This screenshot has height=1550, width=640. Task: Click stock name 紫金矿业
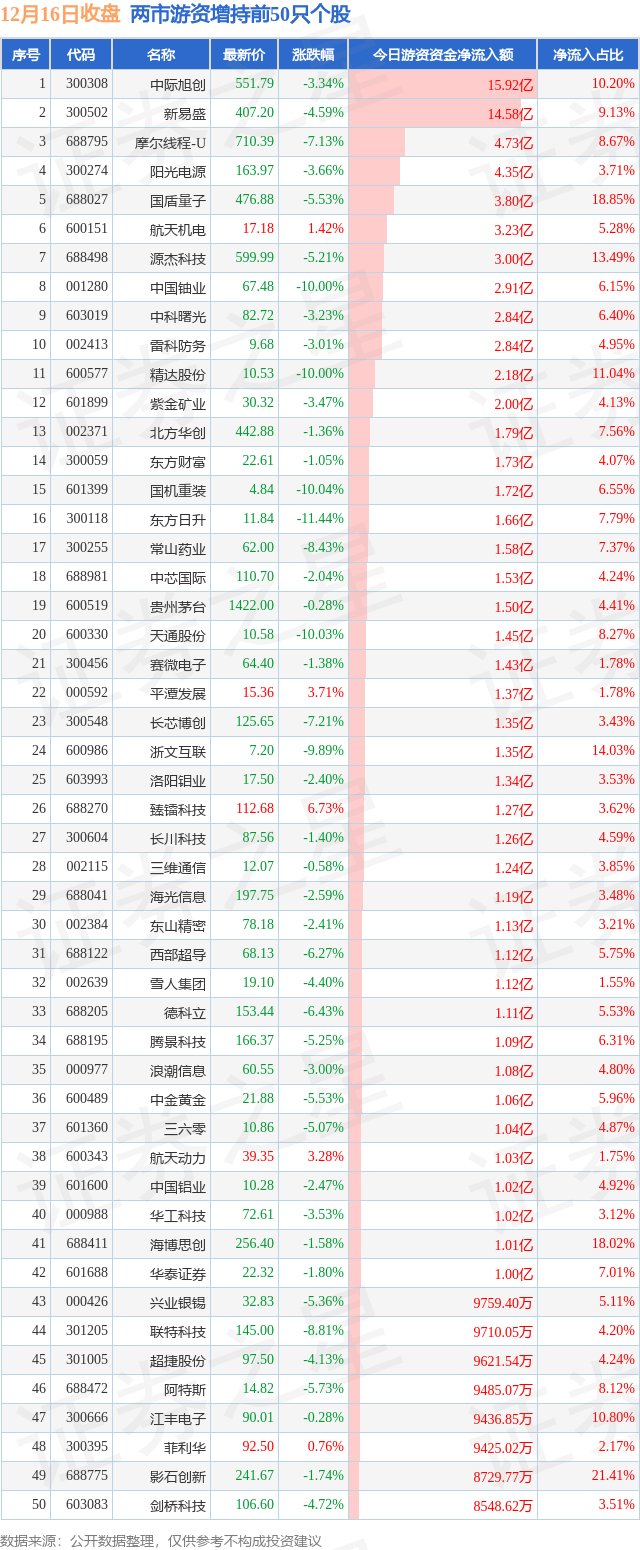[x=178, y=403]
